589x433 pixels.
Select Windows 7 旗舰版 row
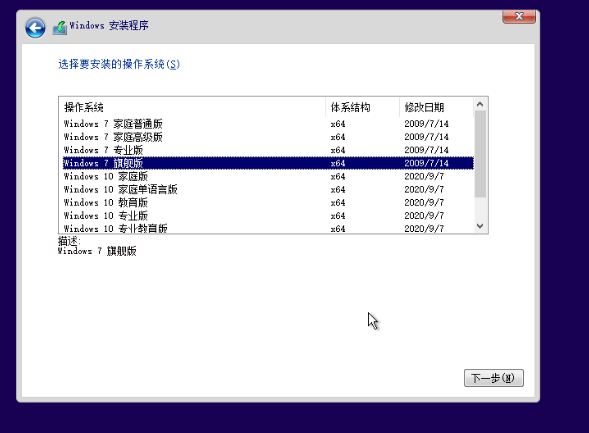(268, 163)
